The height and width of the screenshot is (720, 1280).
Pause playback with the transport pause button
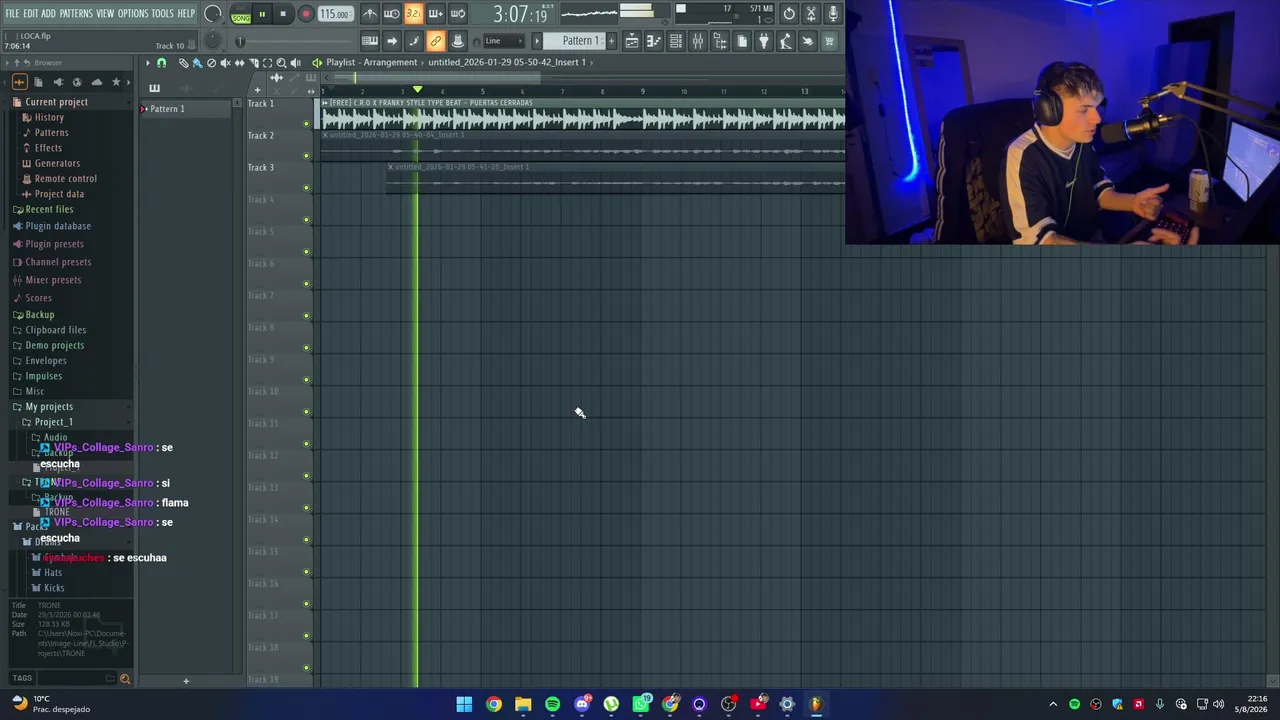[x=262, y=14]
